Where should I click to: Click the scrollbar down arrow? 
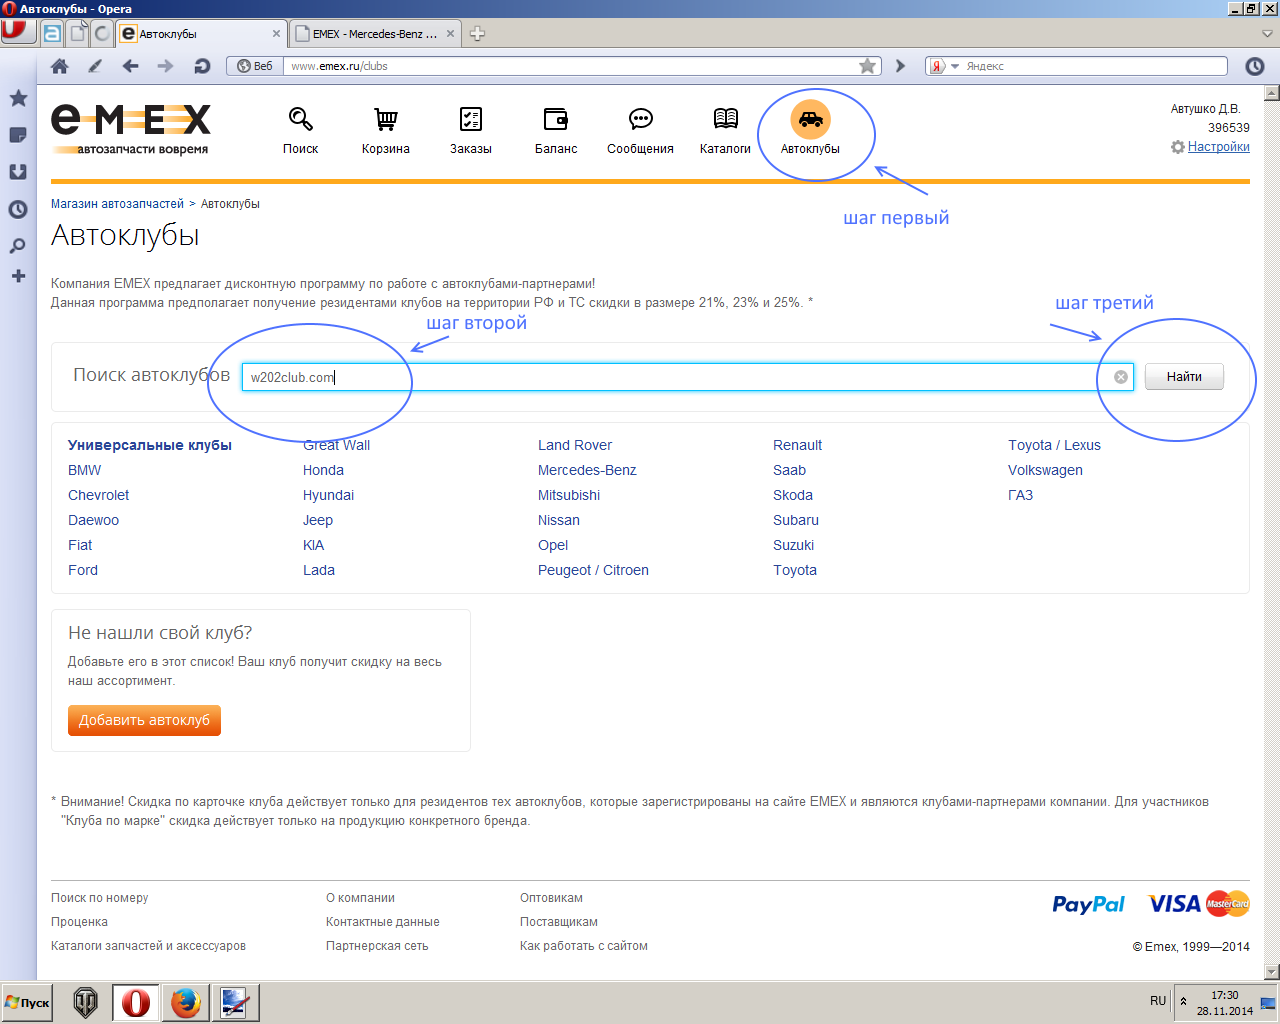coord(1272,972)
